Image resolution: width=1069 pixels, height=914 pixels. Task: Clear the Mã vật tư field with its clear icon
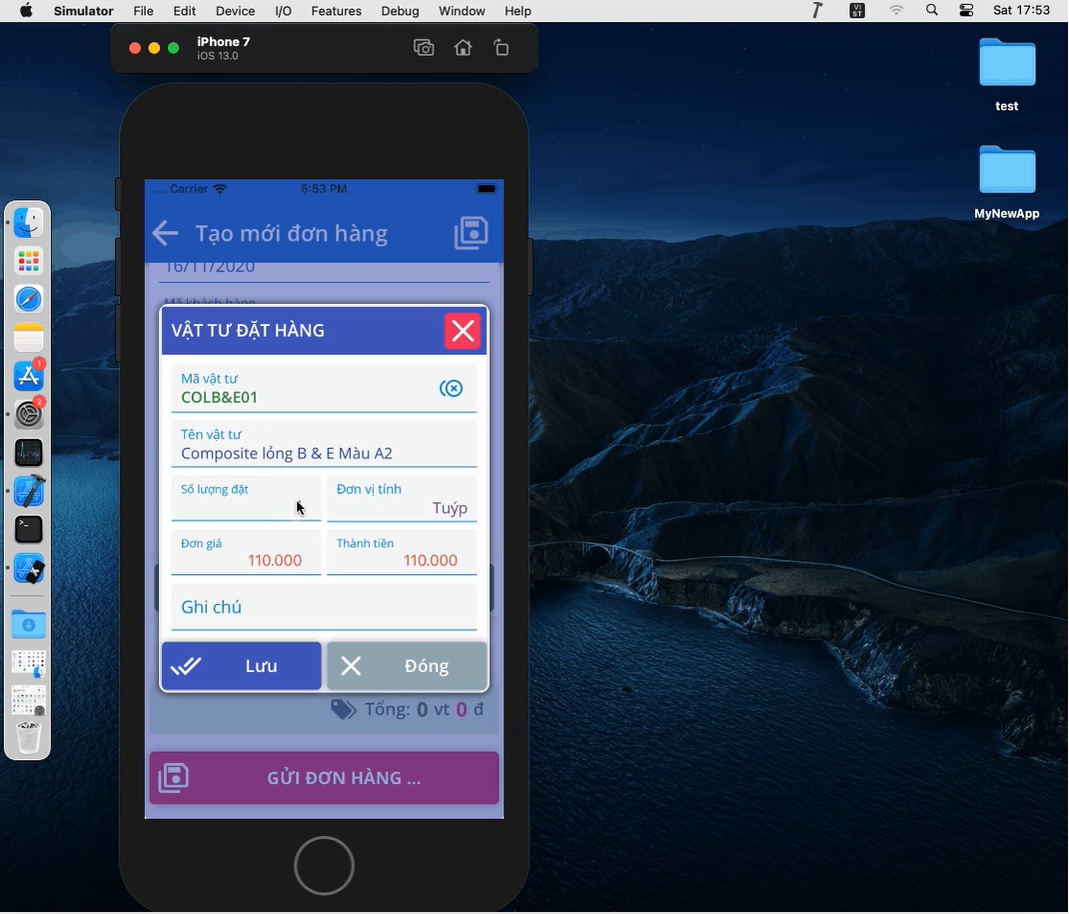point(451,389)
